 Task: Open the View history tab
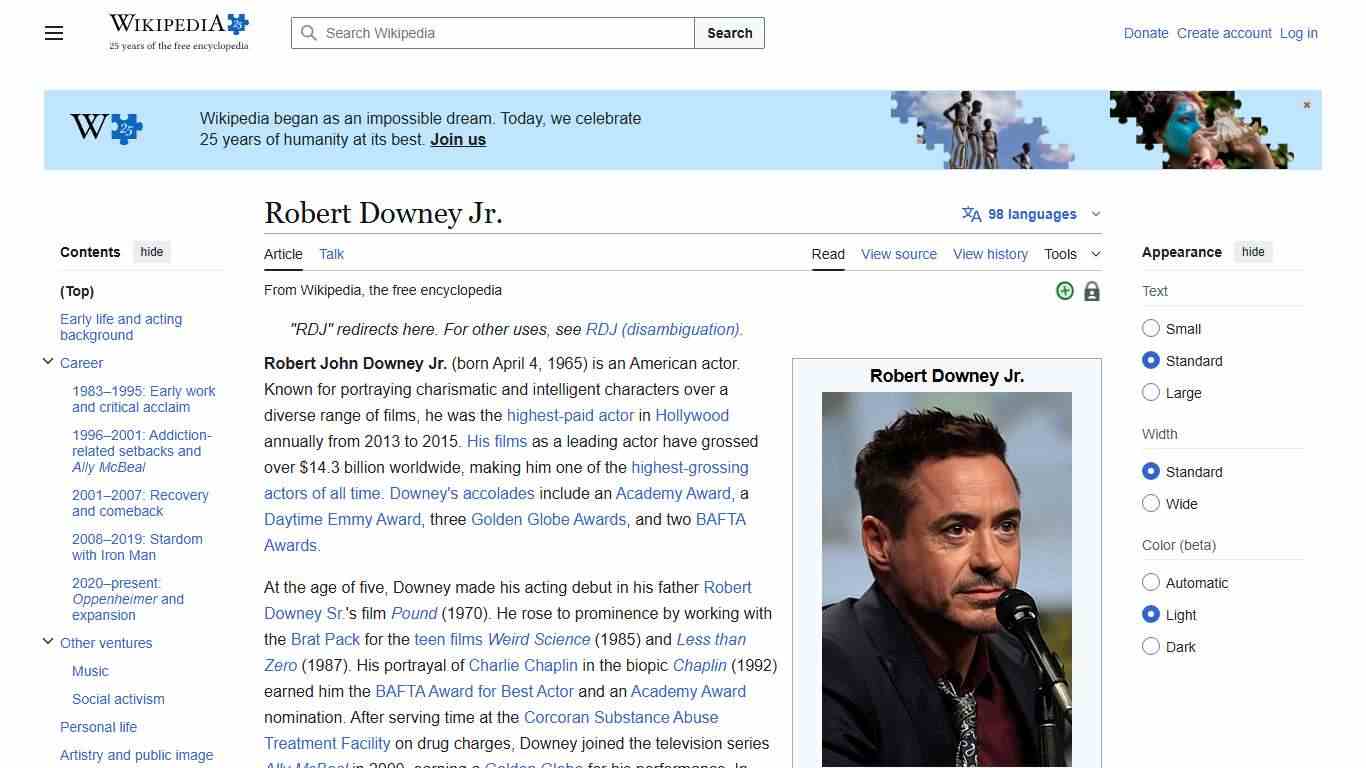[989, 254]
